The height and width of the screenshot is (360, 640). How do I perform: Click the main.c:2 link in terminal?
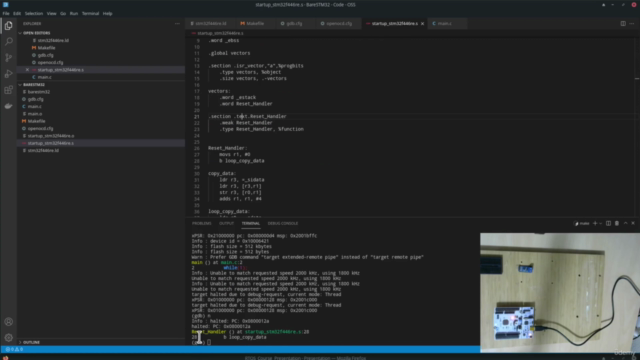[231, 262]
